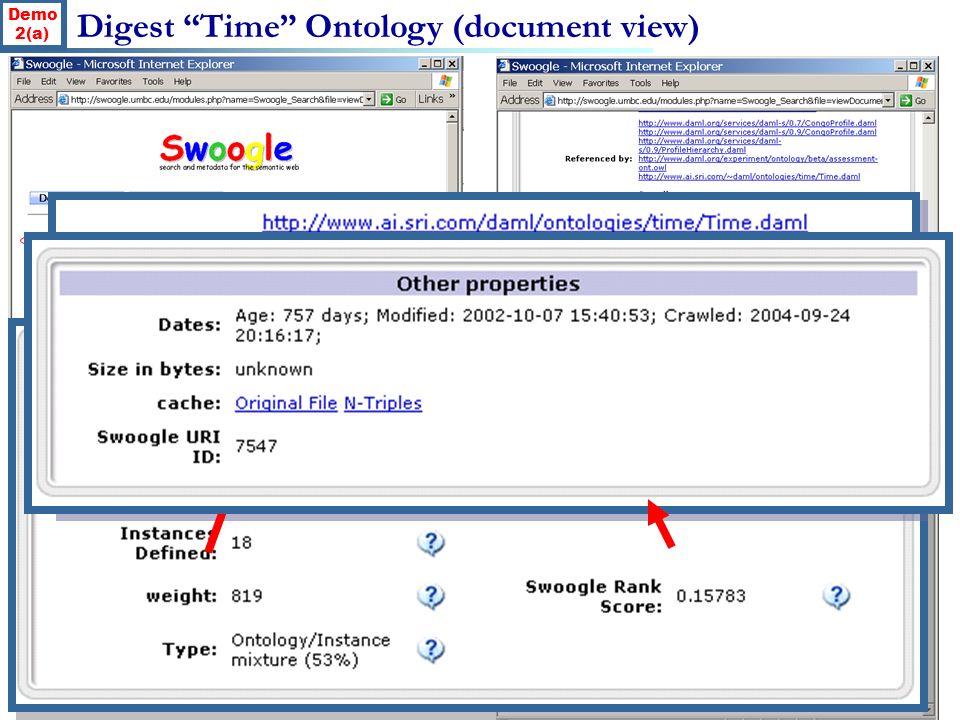Screen dimensions: 960x720
Task: Open the View menu in left IE window
Action: 76,81
